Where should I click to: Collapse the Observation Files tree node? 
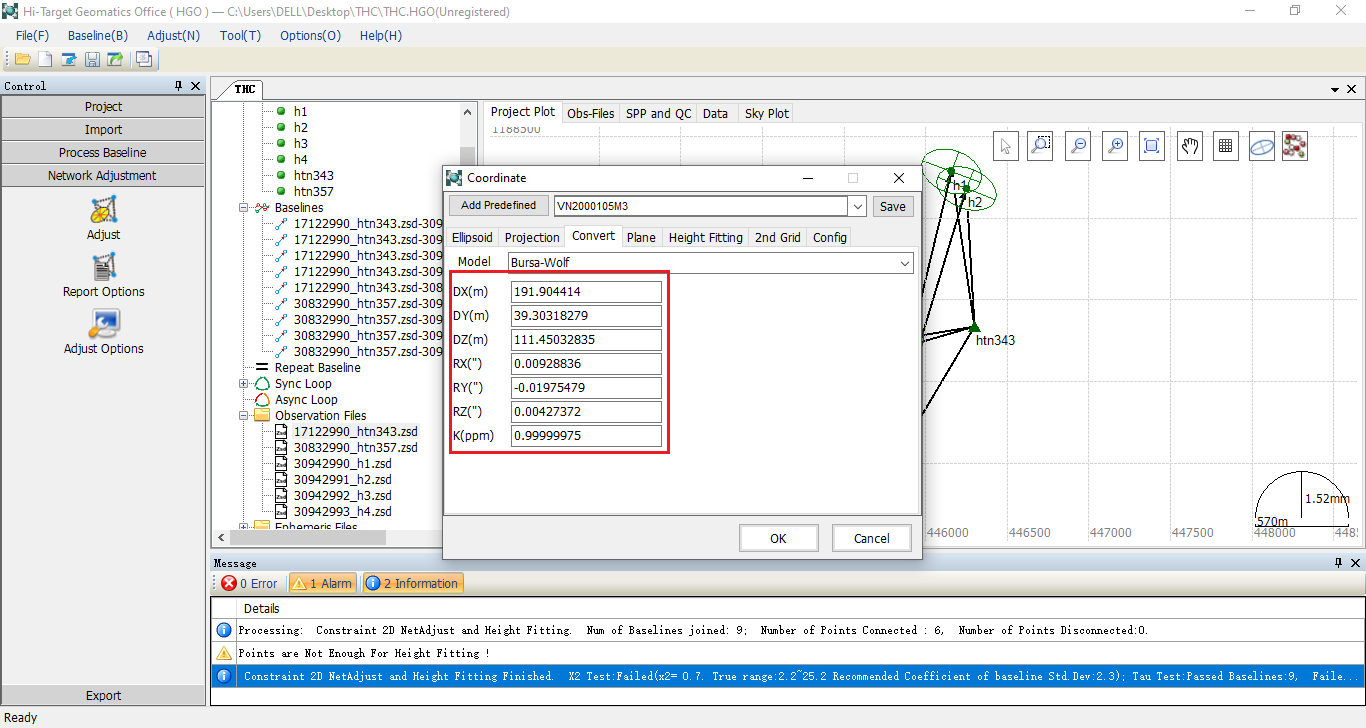tap(244, 416)
